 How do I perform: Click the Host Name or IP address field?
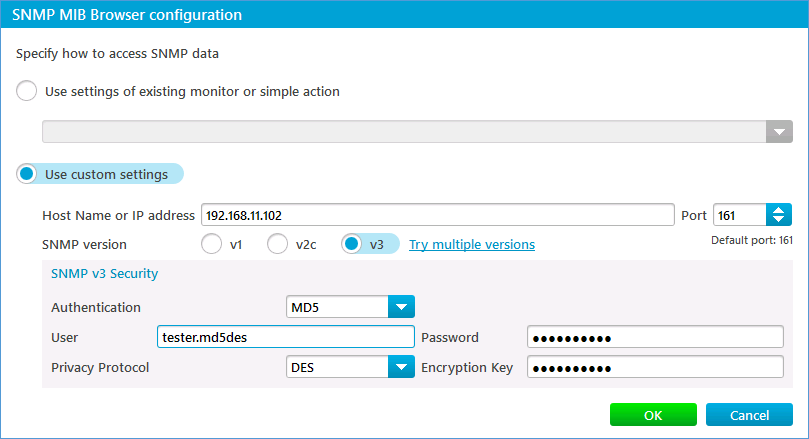pos(438,215)
